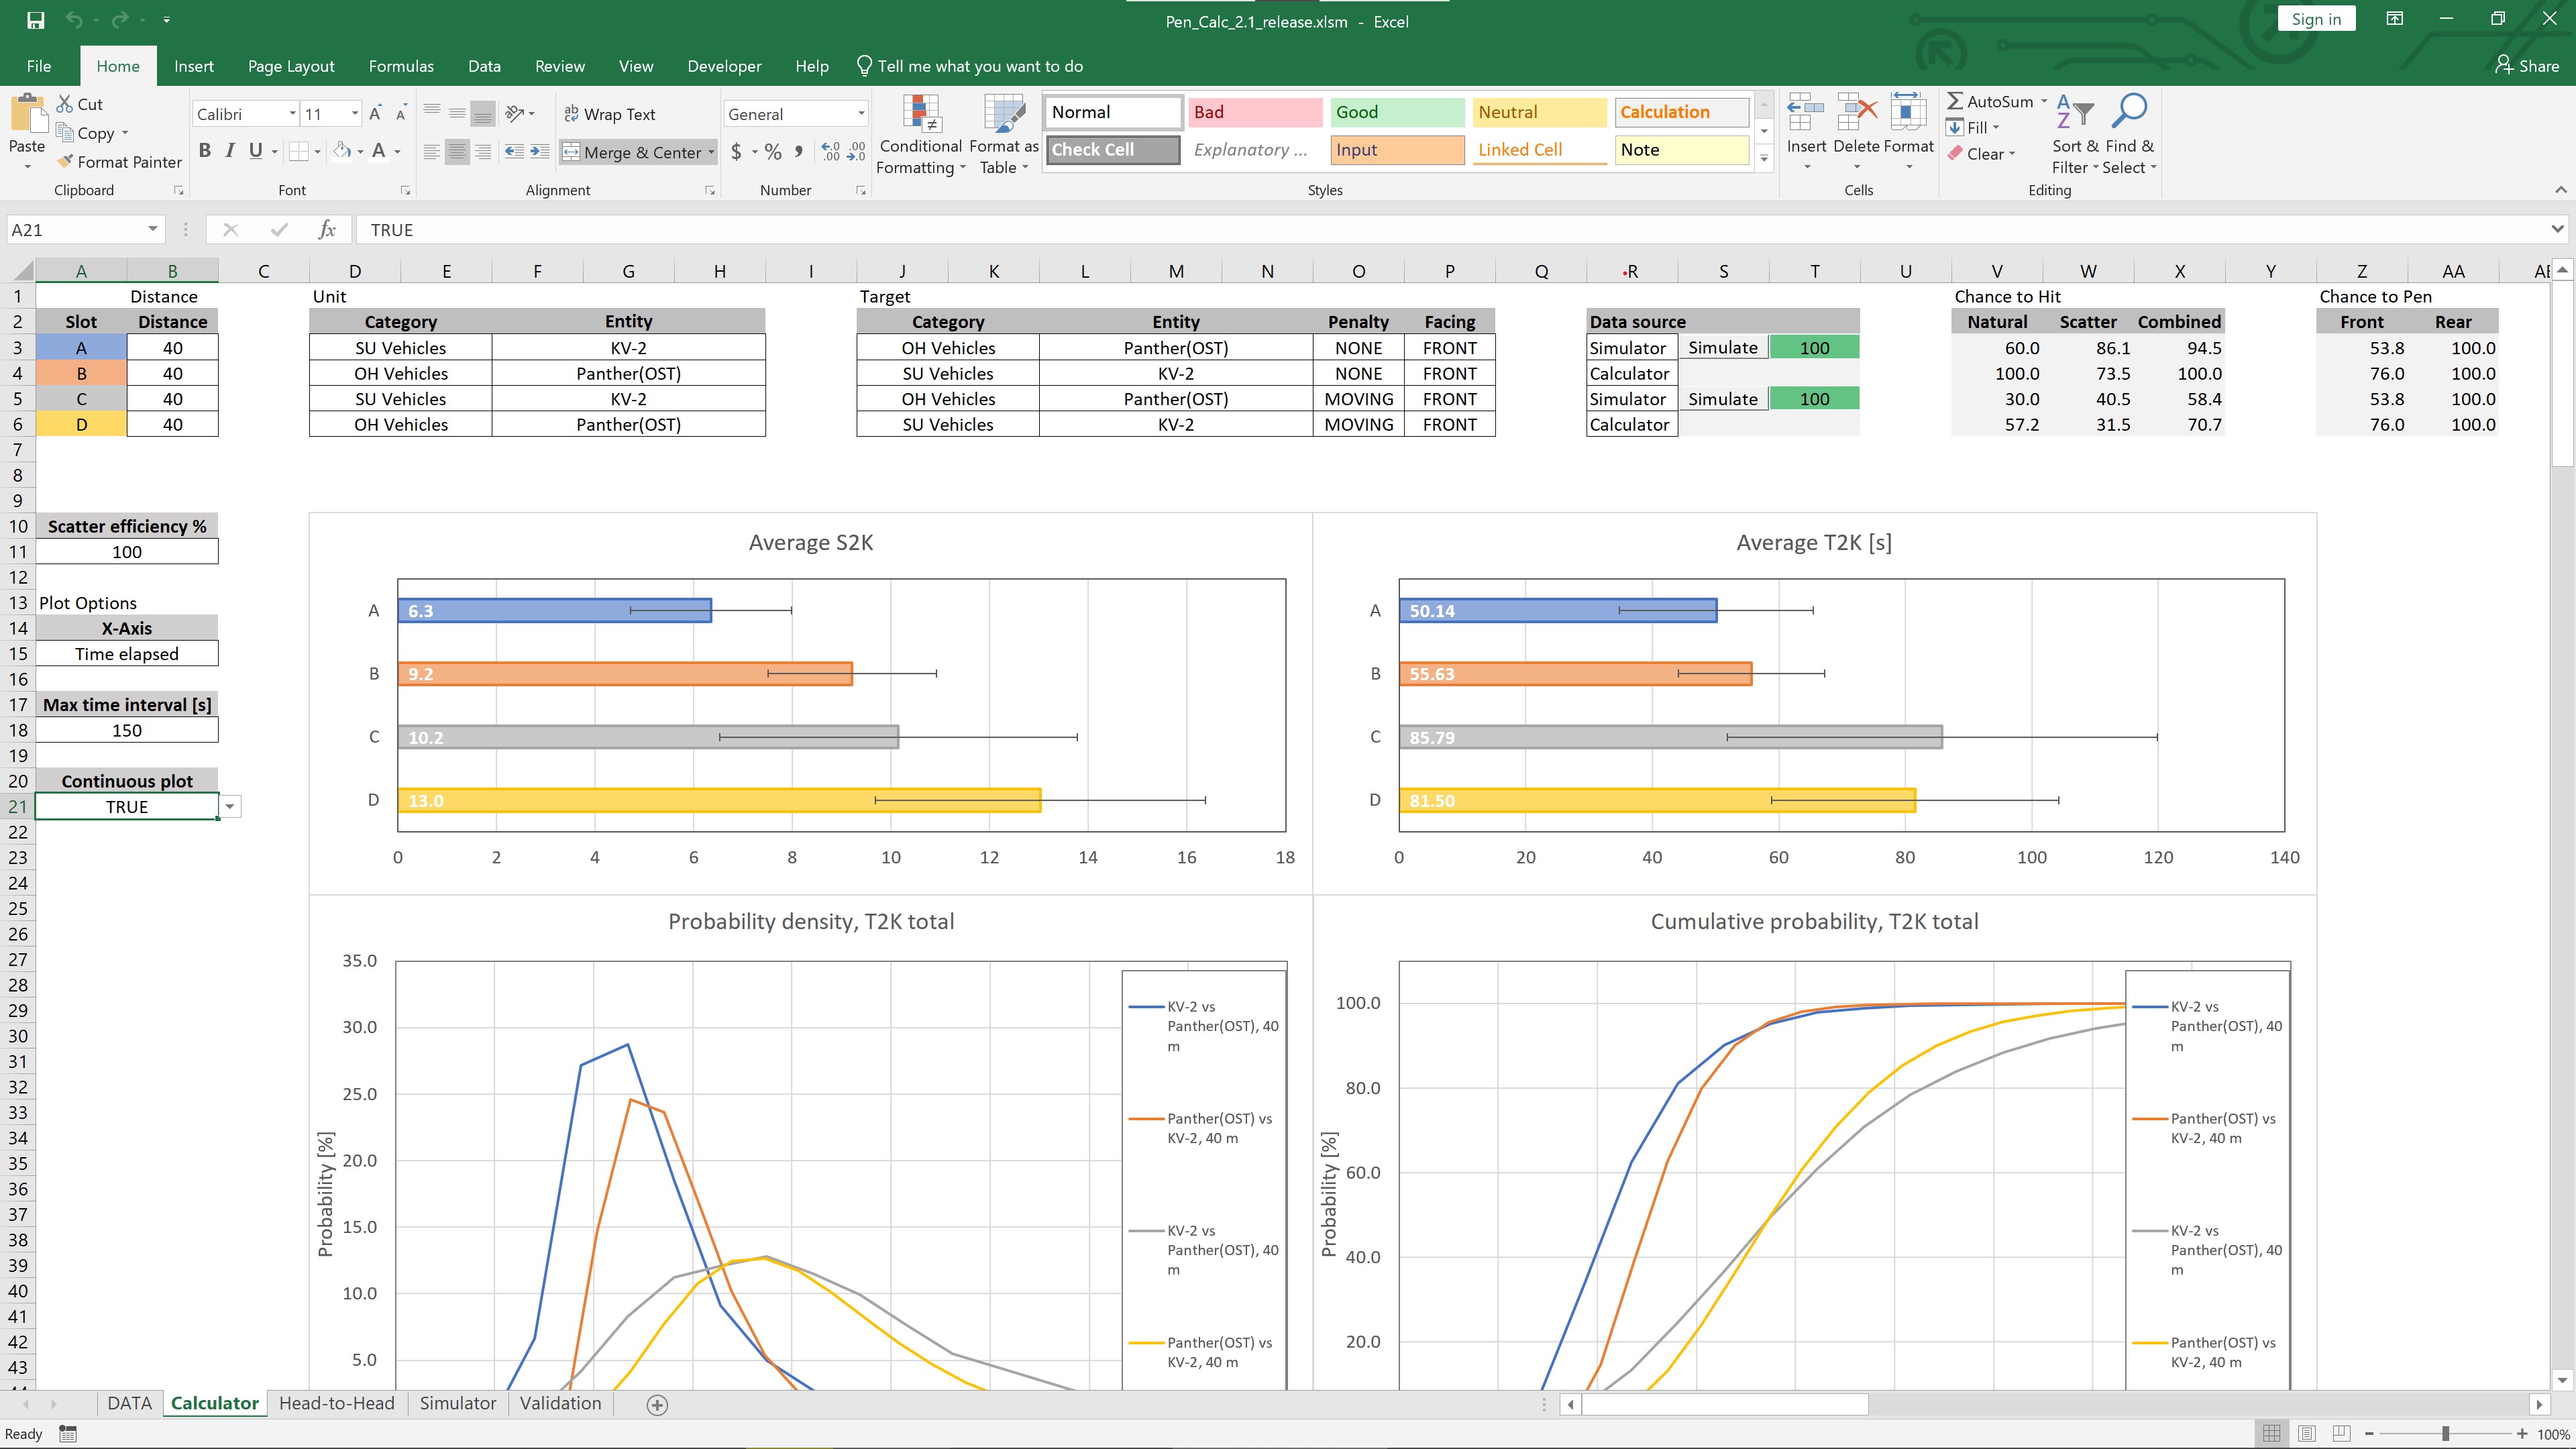This screenshot has width=2576, height=1449.
Task: Switch to Page Layout view in status bar
Action: pos(2307,1434)
